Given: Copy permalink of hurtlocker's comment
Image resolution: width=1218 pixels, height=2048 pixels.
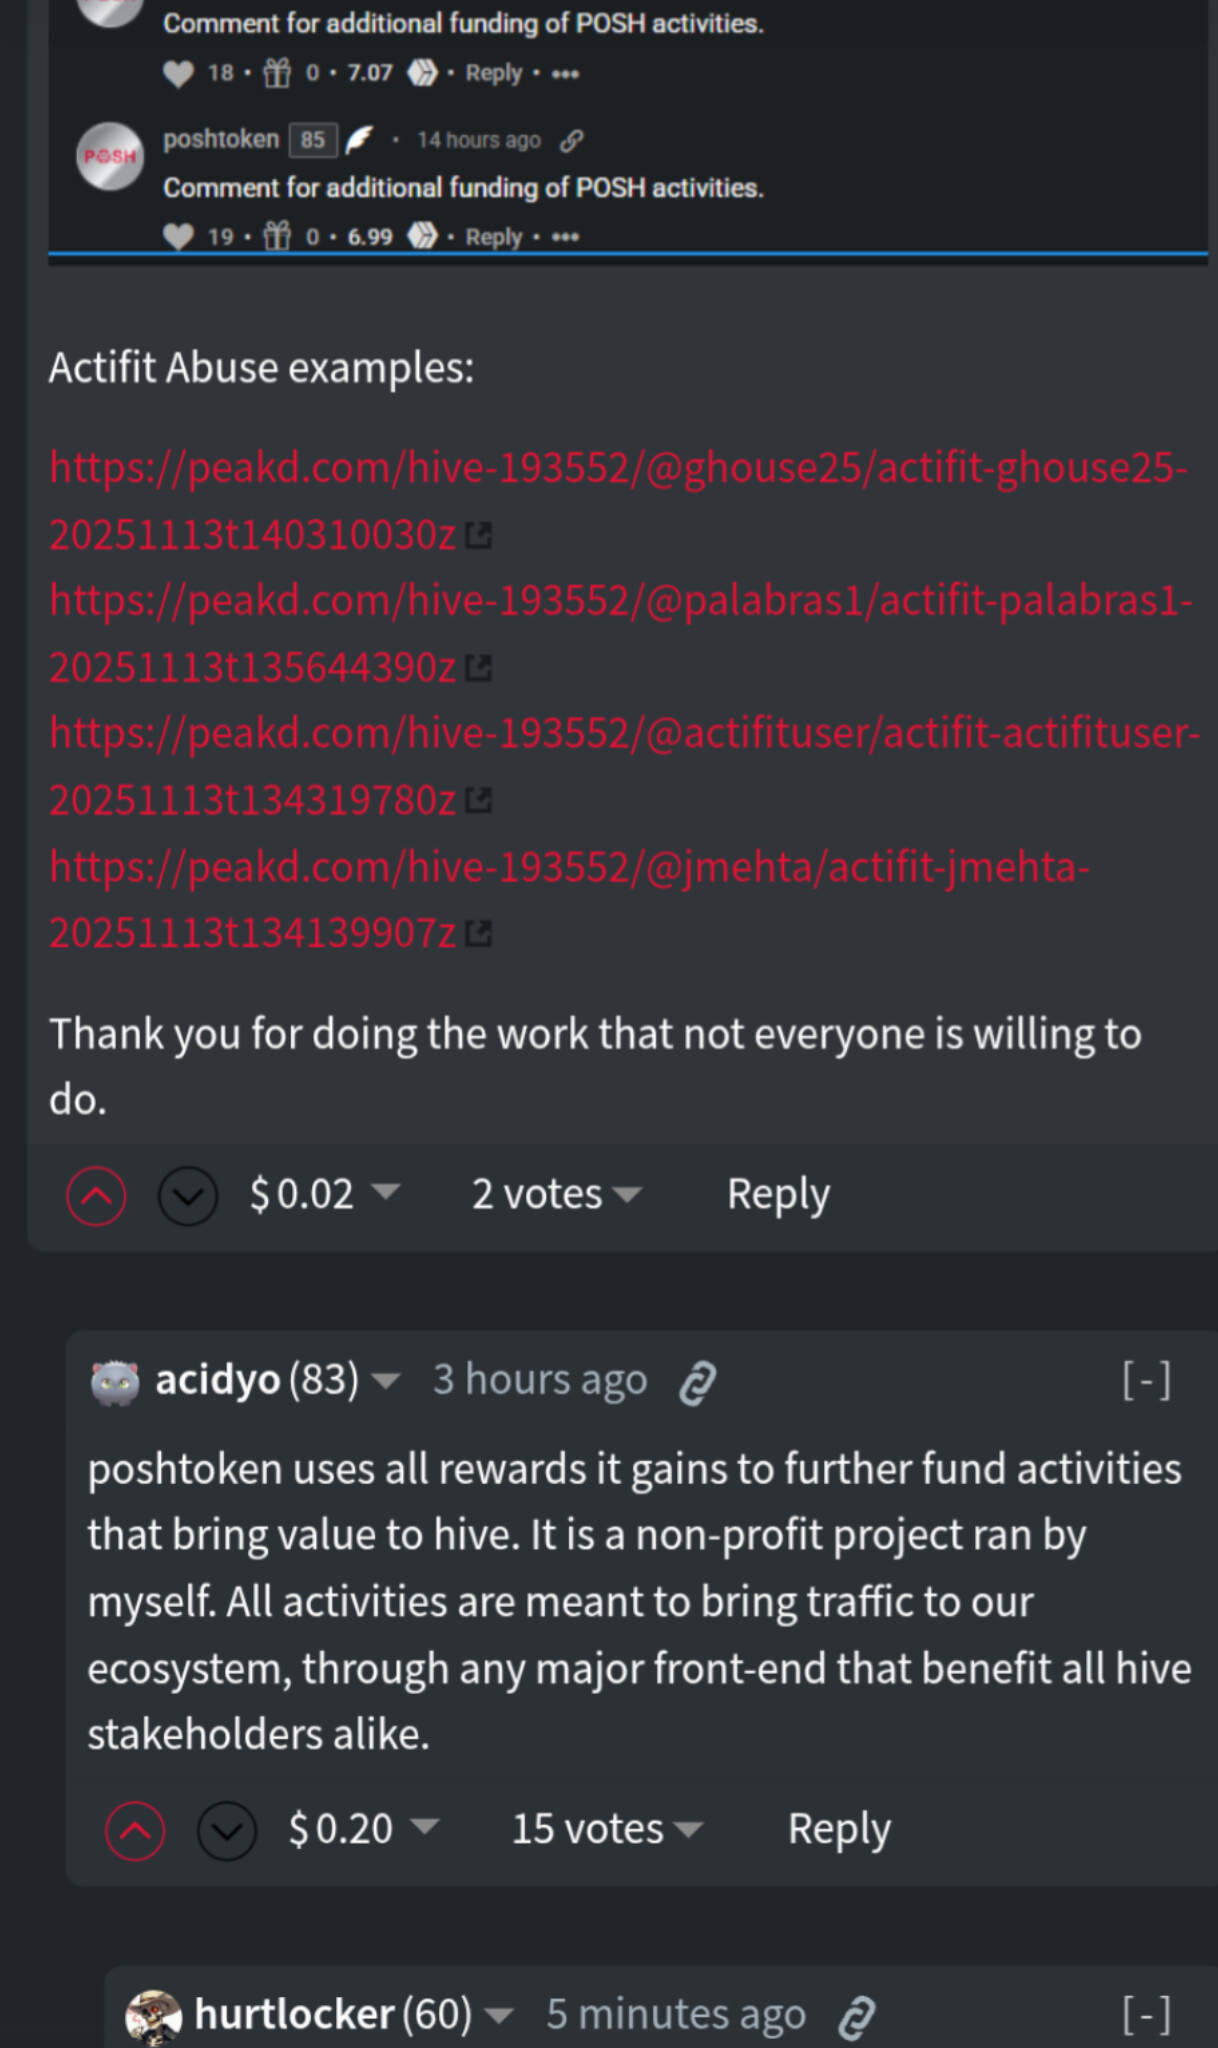Looking at the screenshot, I should click(856, 2016).
